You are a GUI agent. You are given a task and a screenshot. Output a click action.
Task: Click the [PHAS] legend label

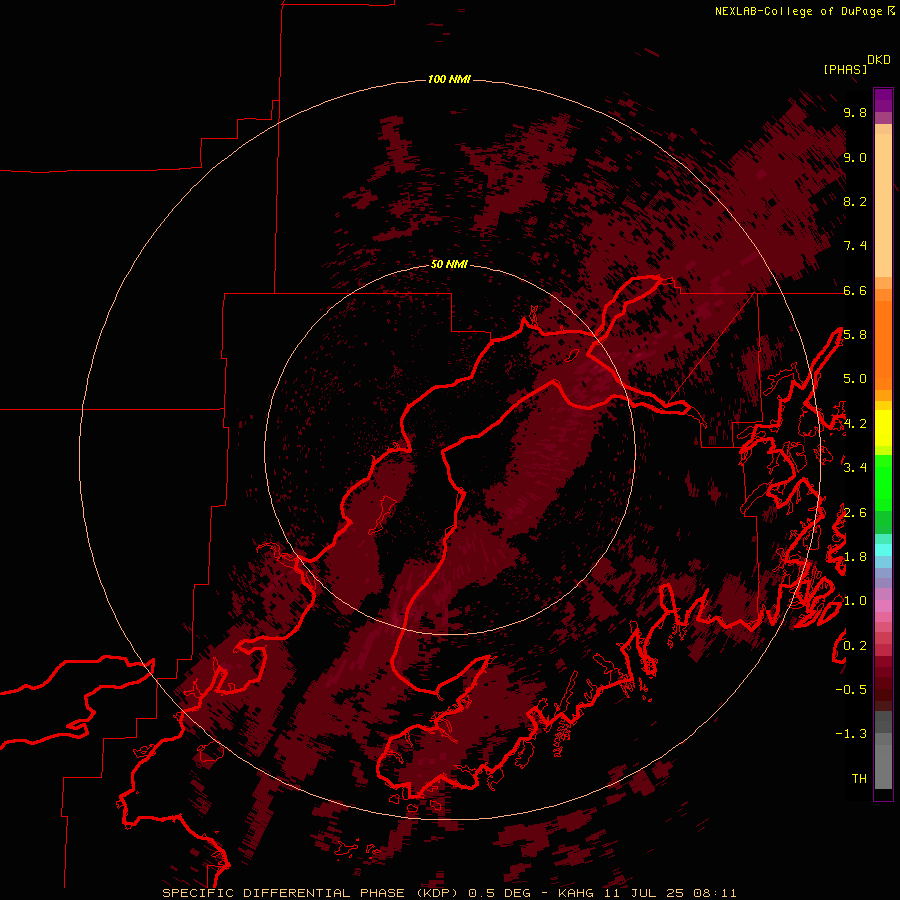tap(845, 69)
